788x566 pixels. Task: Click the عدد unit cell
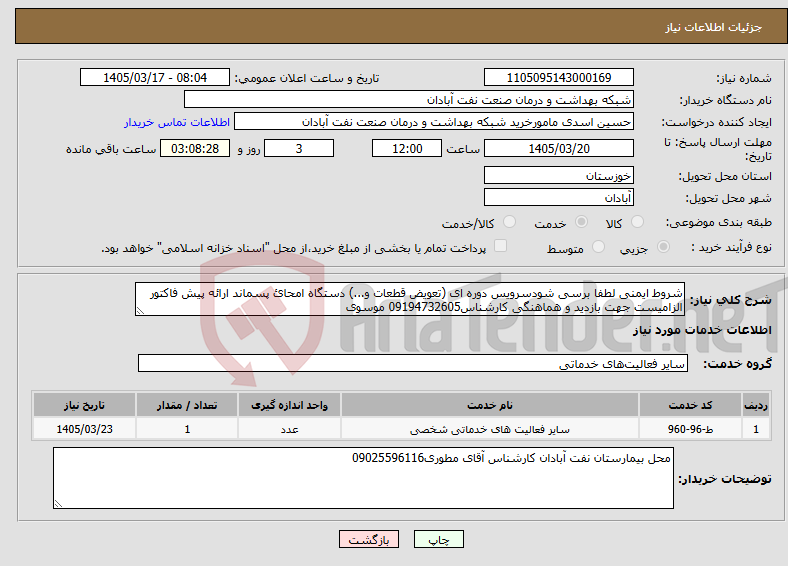point(289,429)
